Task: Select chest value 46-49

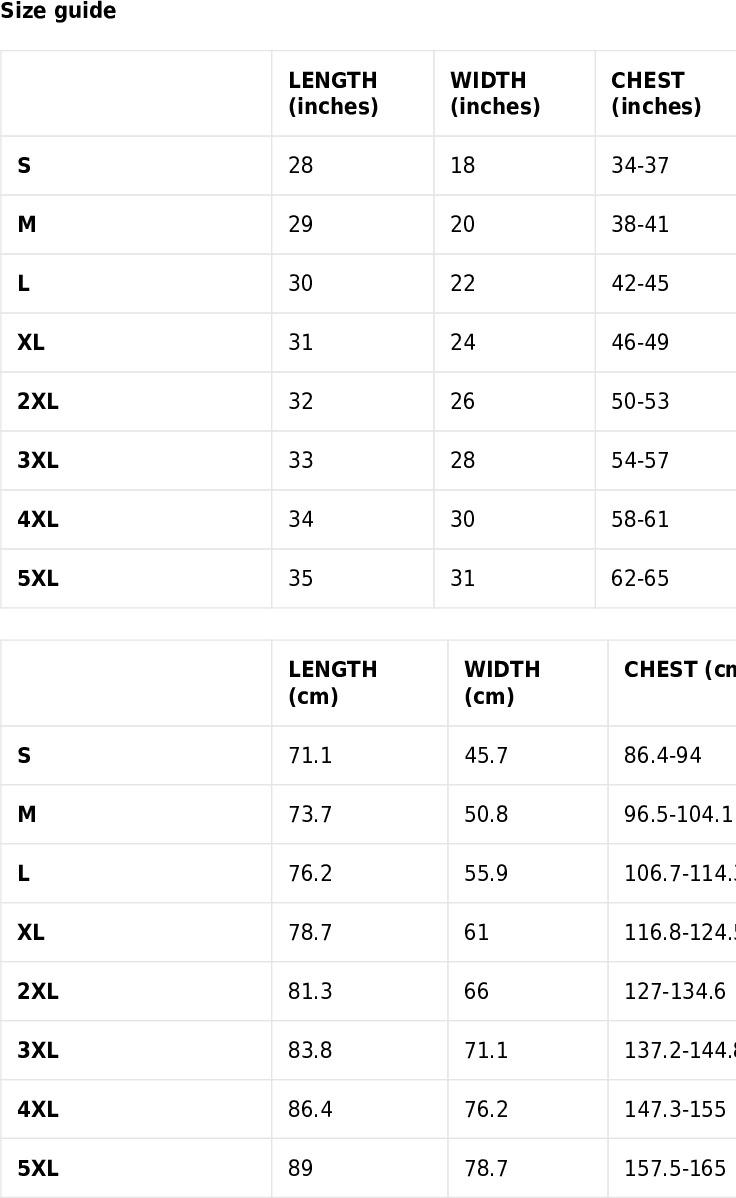Action: click(640, 342)
